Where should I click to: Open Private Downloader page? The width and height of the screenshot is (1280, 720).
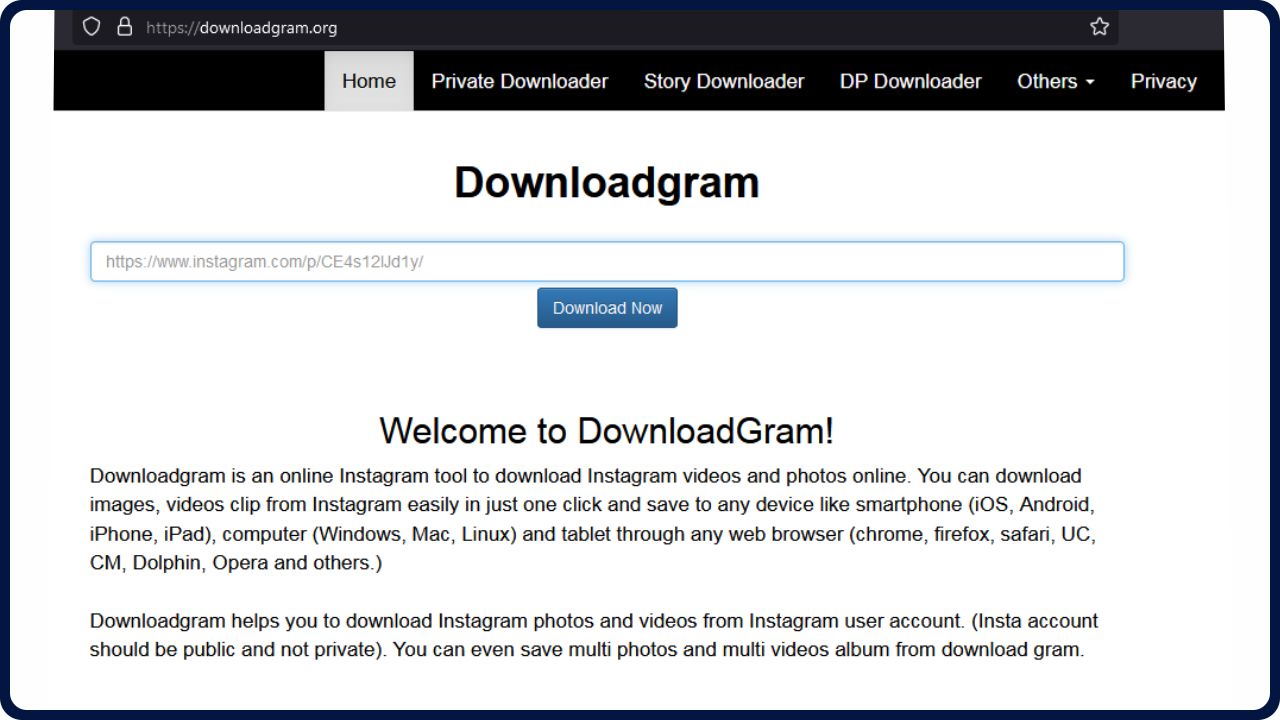pos(520,81)
